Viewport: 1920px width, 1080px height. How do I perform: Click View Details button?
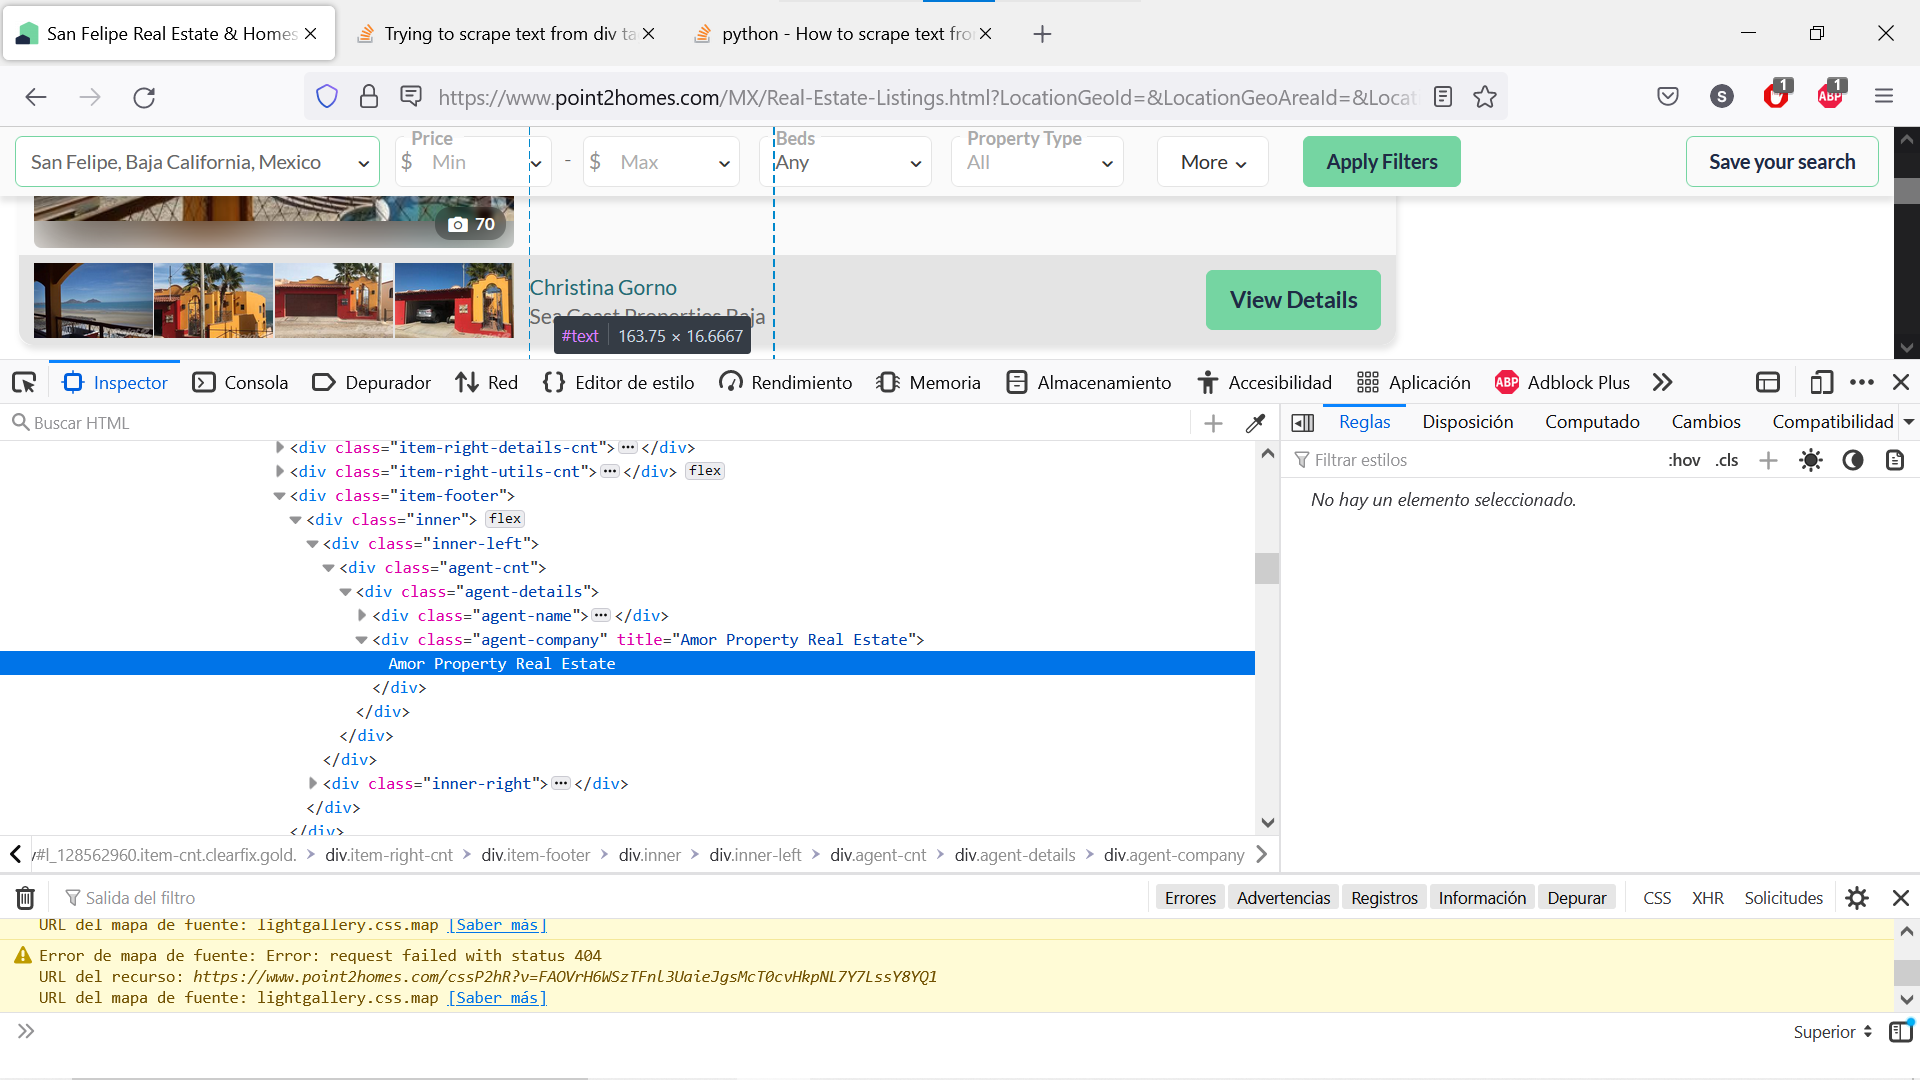(x=1294, y=299)
